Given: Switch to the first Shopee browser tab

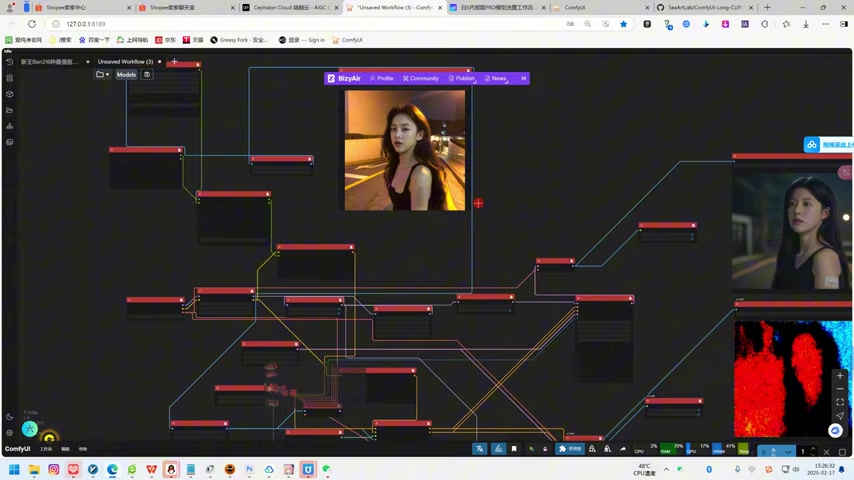Looking at the screenshot, I should [82, 8].
